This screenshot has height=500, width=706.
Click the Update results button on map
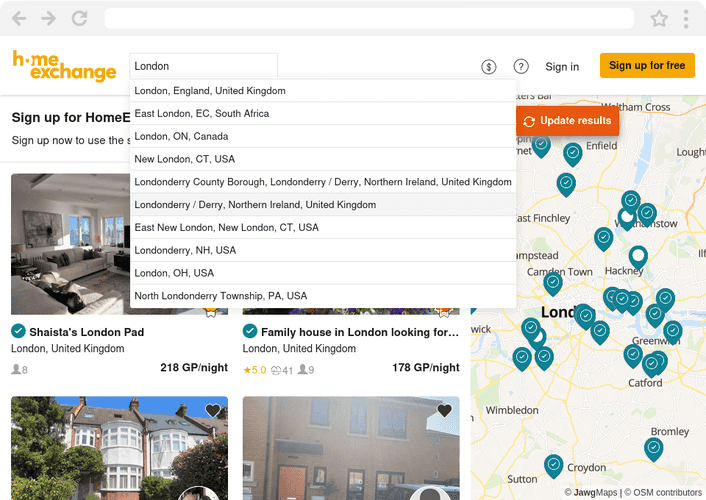567,121
